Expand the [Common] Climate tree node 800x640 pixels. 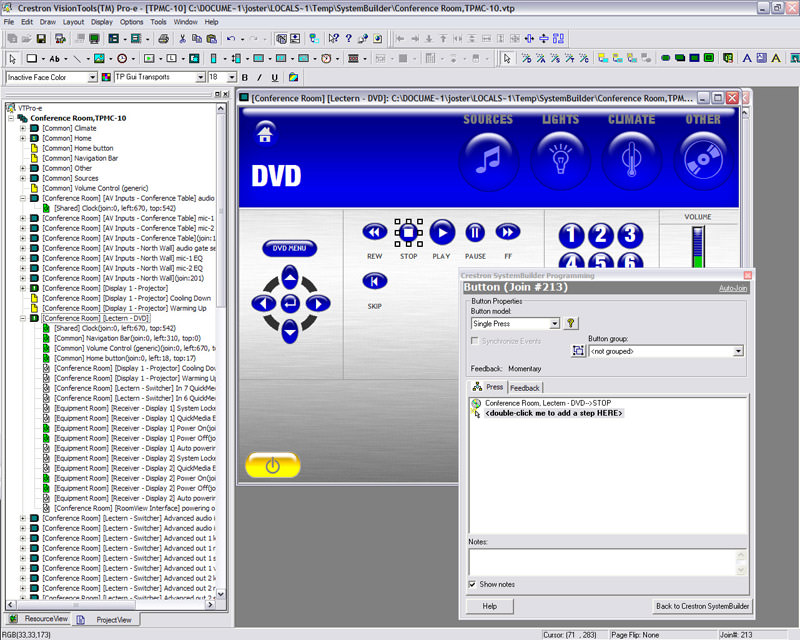22,129
